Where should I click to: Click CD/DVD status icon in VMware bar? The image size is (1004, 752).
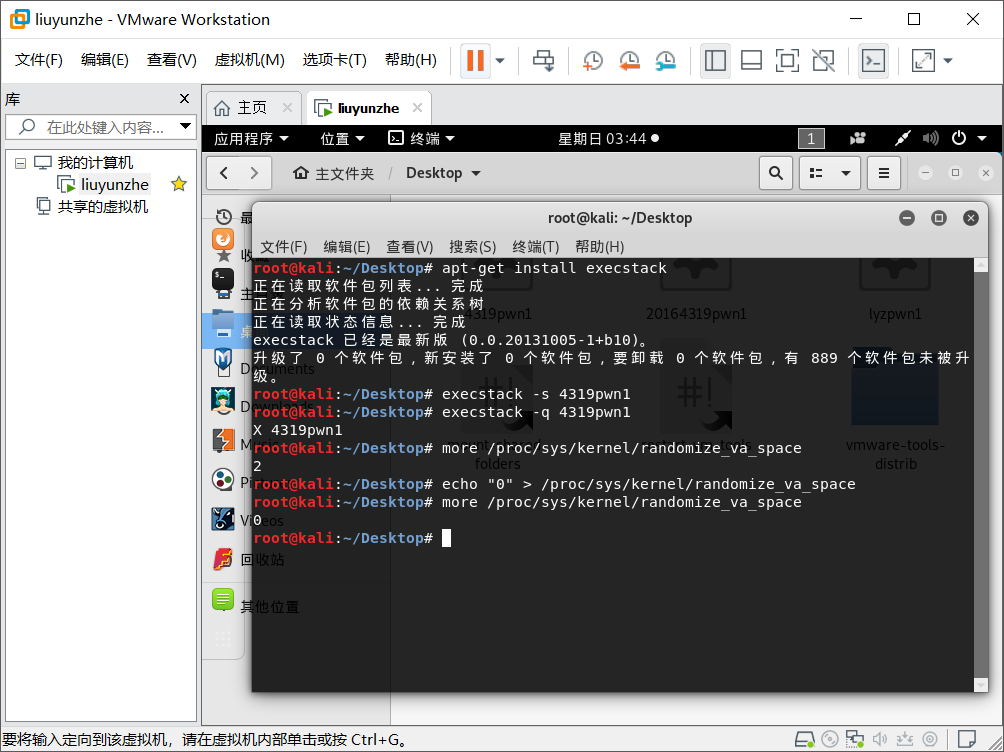(829, 739)
